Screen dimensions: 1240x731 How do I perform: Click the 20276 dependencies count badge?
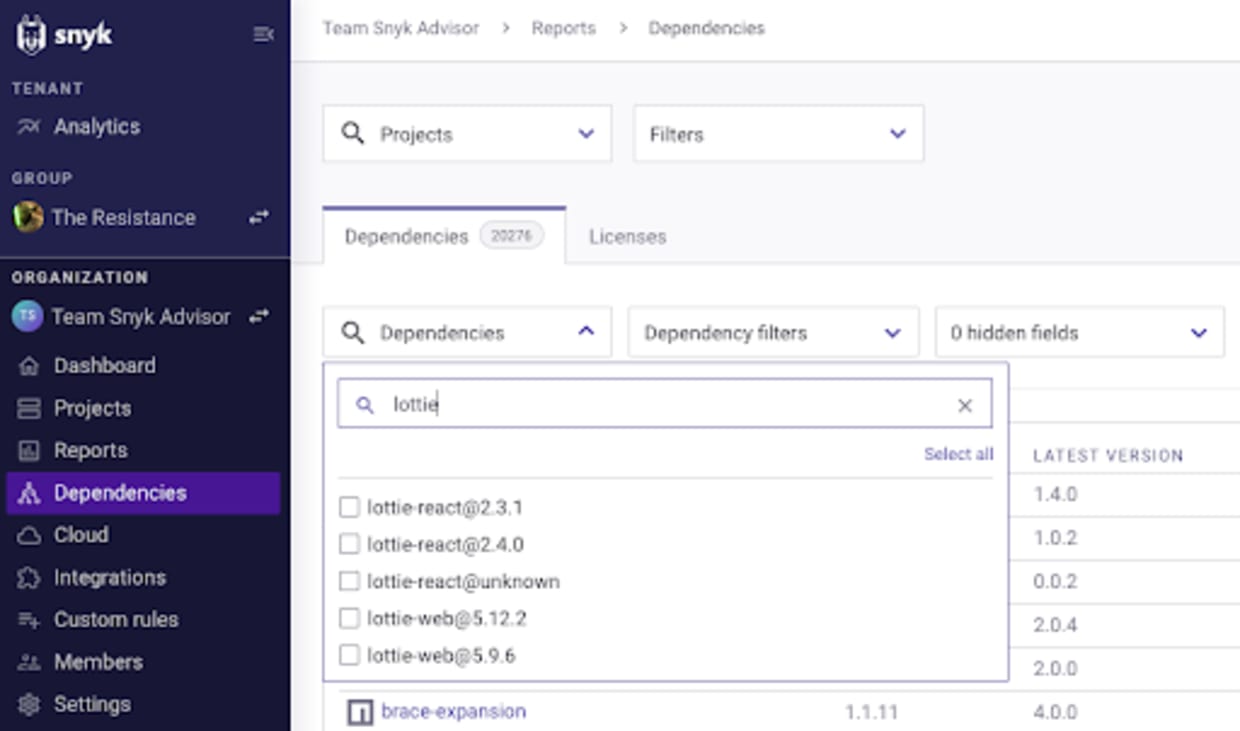click(x=511, y=236)
